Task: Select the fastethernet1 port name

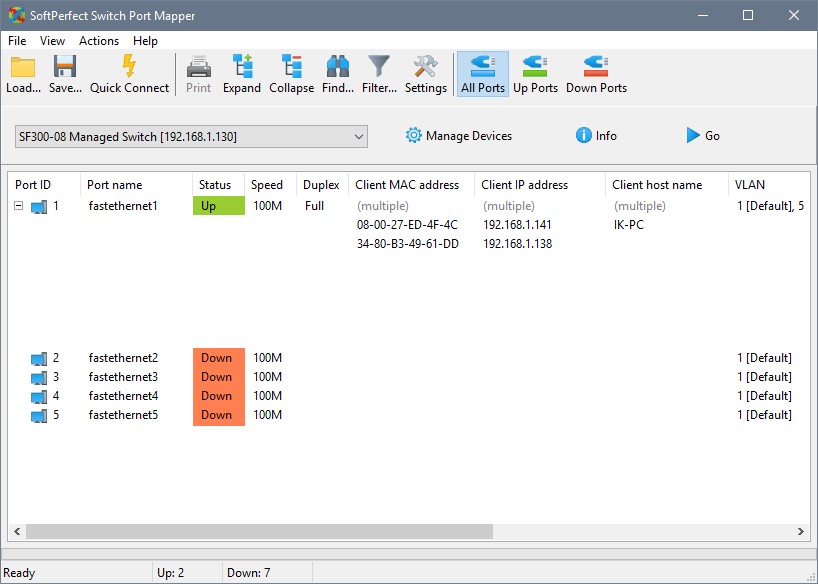Action: (123, 206)
